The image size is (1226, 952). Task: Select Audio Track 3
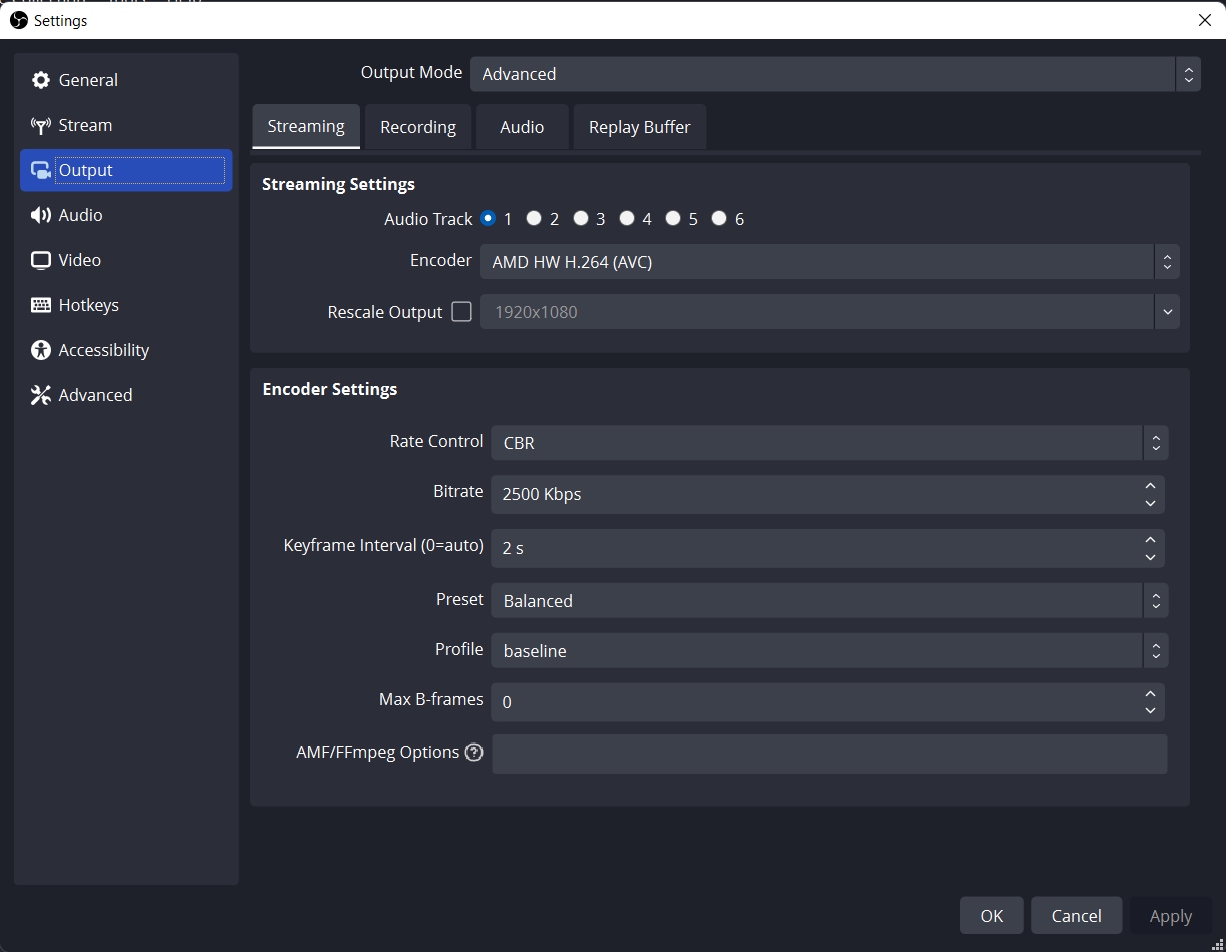(x=581, y=218)
